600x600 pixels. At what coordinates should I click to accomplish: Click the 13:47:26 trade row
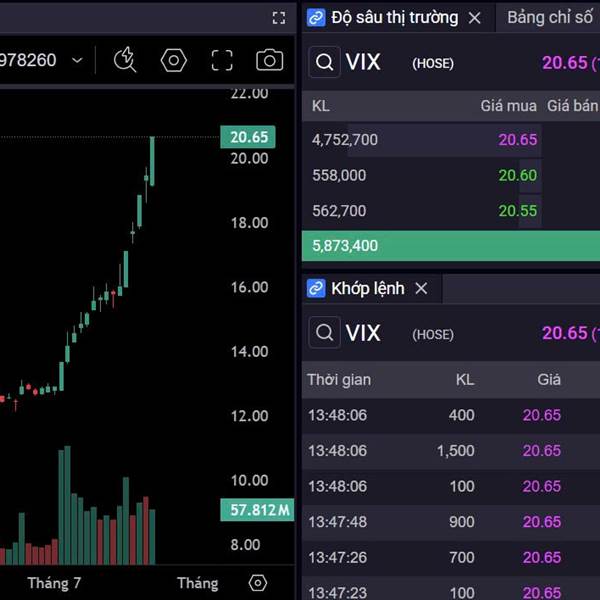(451, 558)
